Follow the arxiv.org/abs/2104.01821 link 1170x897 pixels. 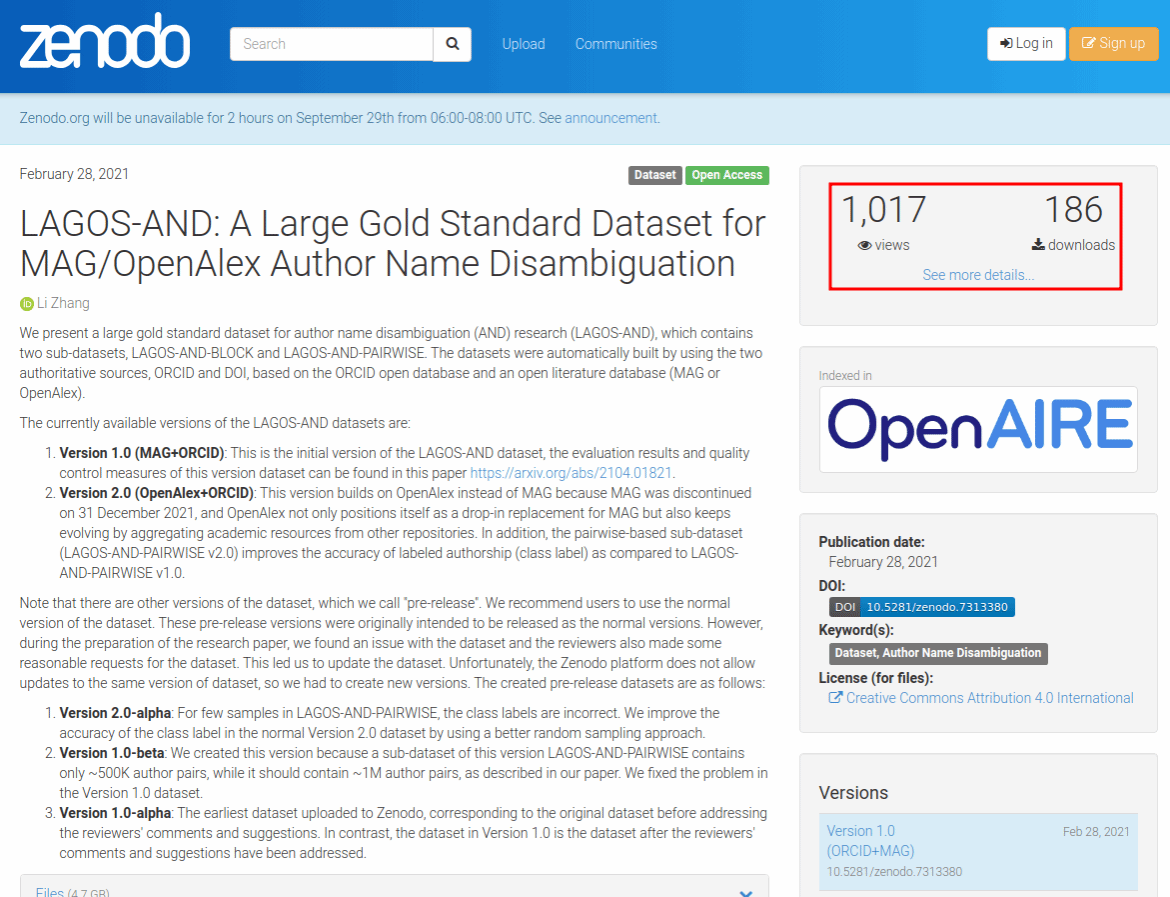pos(570,473)
